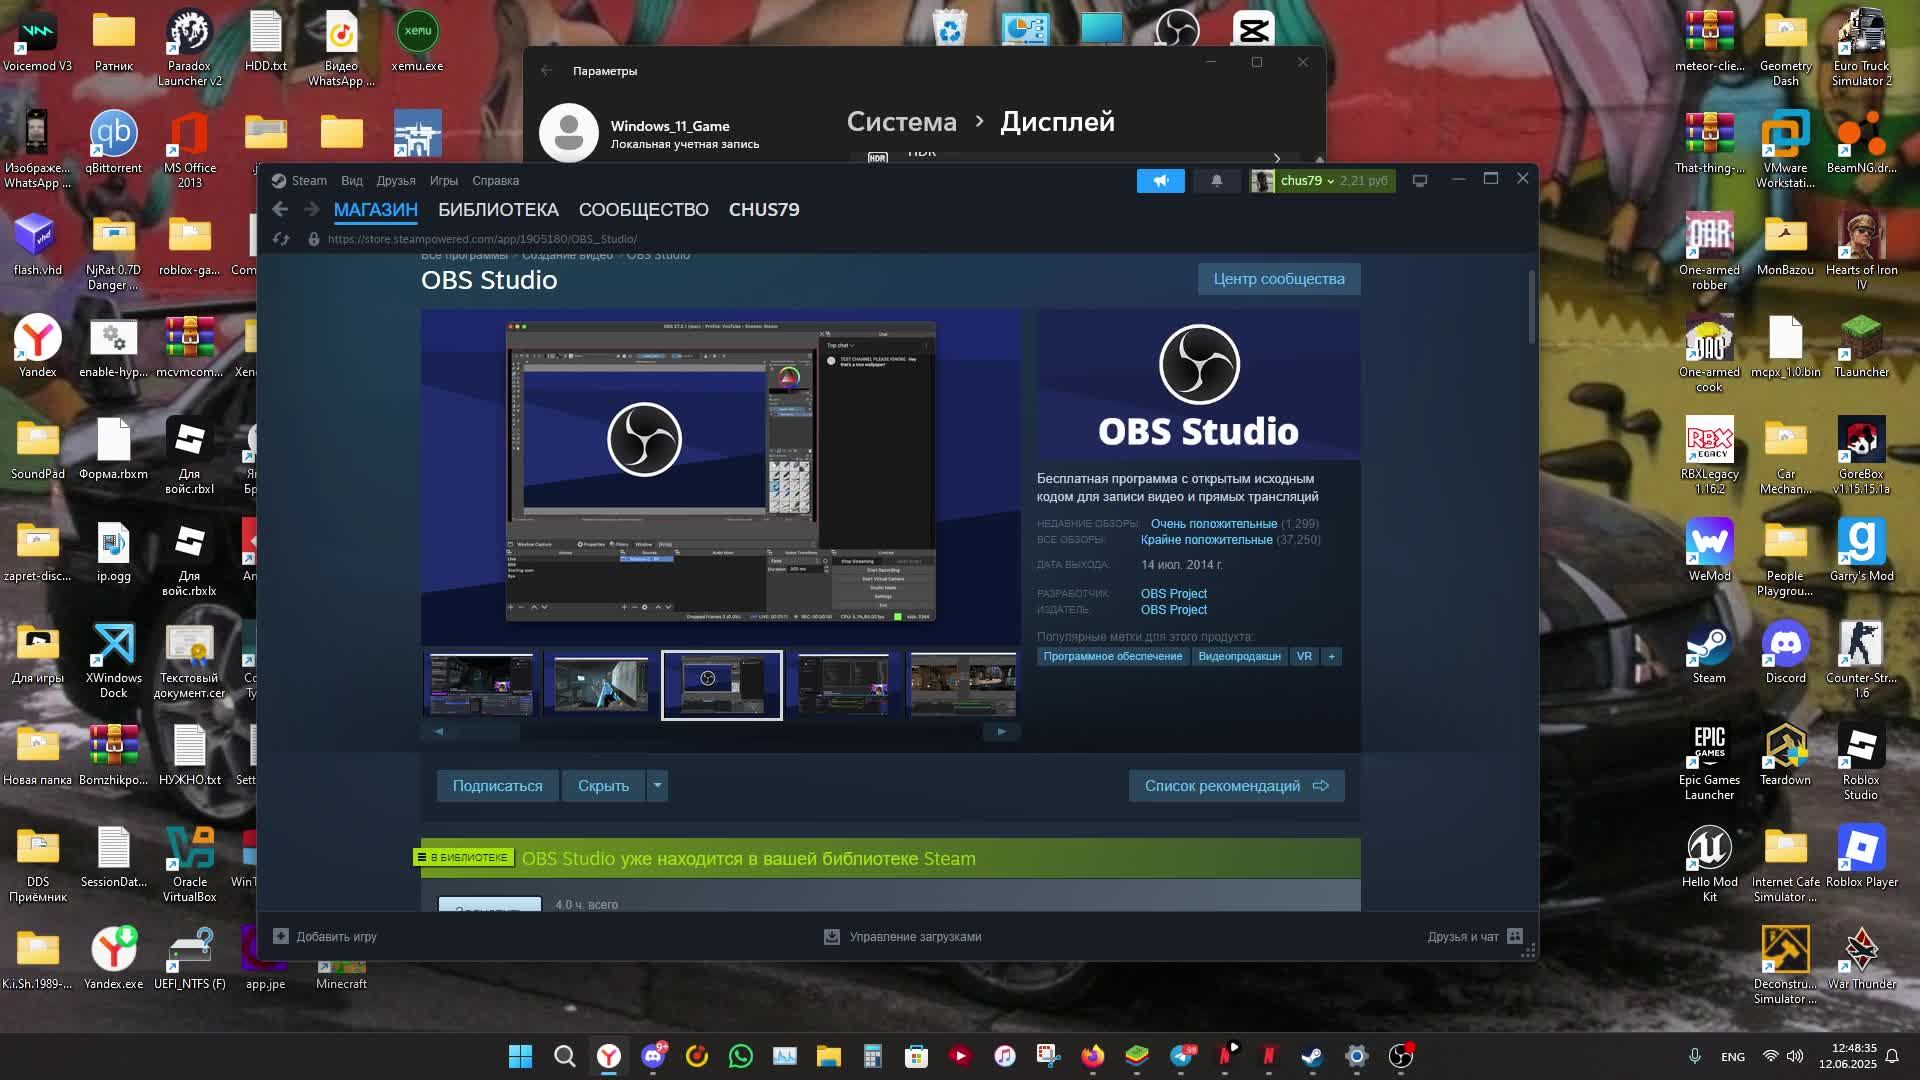Click the Подписаться button
Screen dimensions: 1920x1080
tap(497, 786)
